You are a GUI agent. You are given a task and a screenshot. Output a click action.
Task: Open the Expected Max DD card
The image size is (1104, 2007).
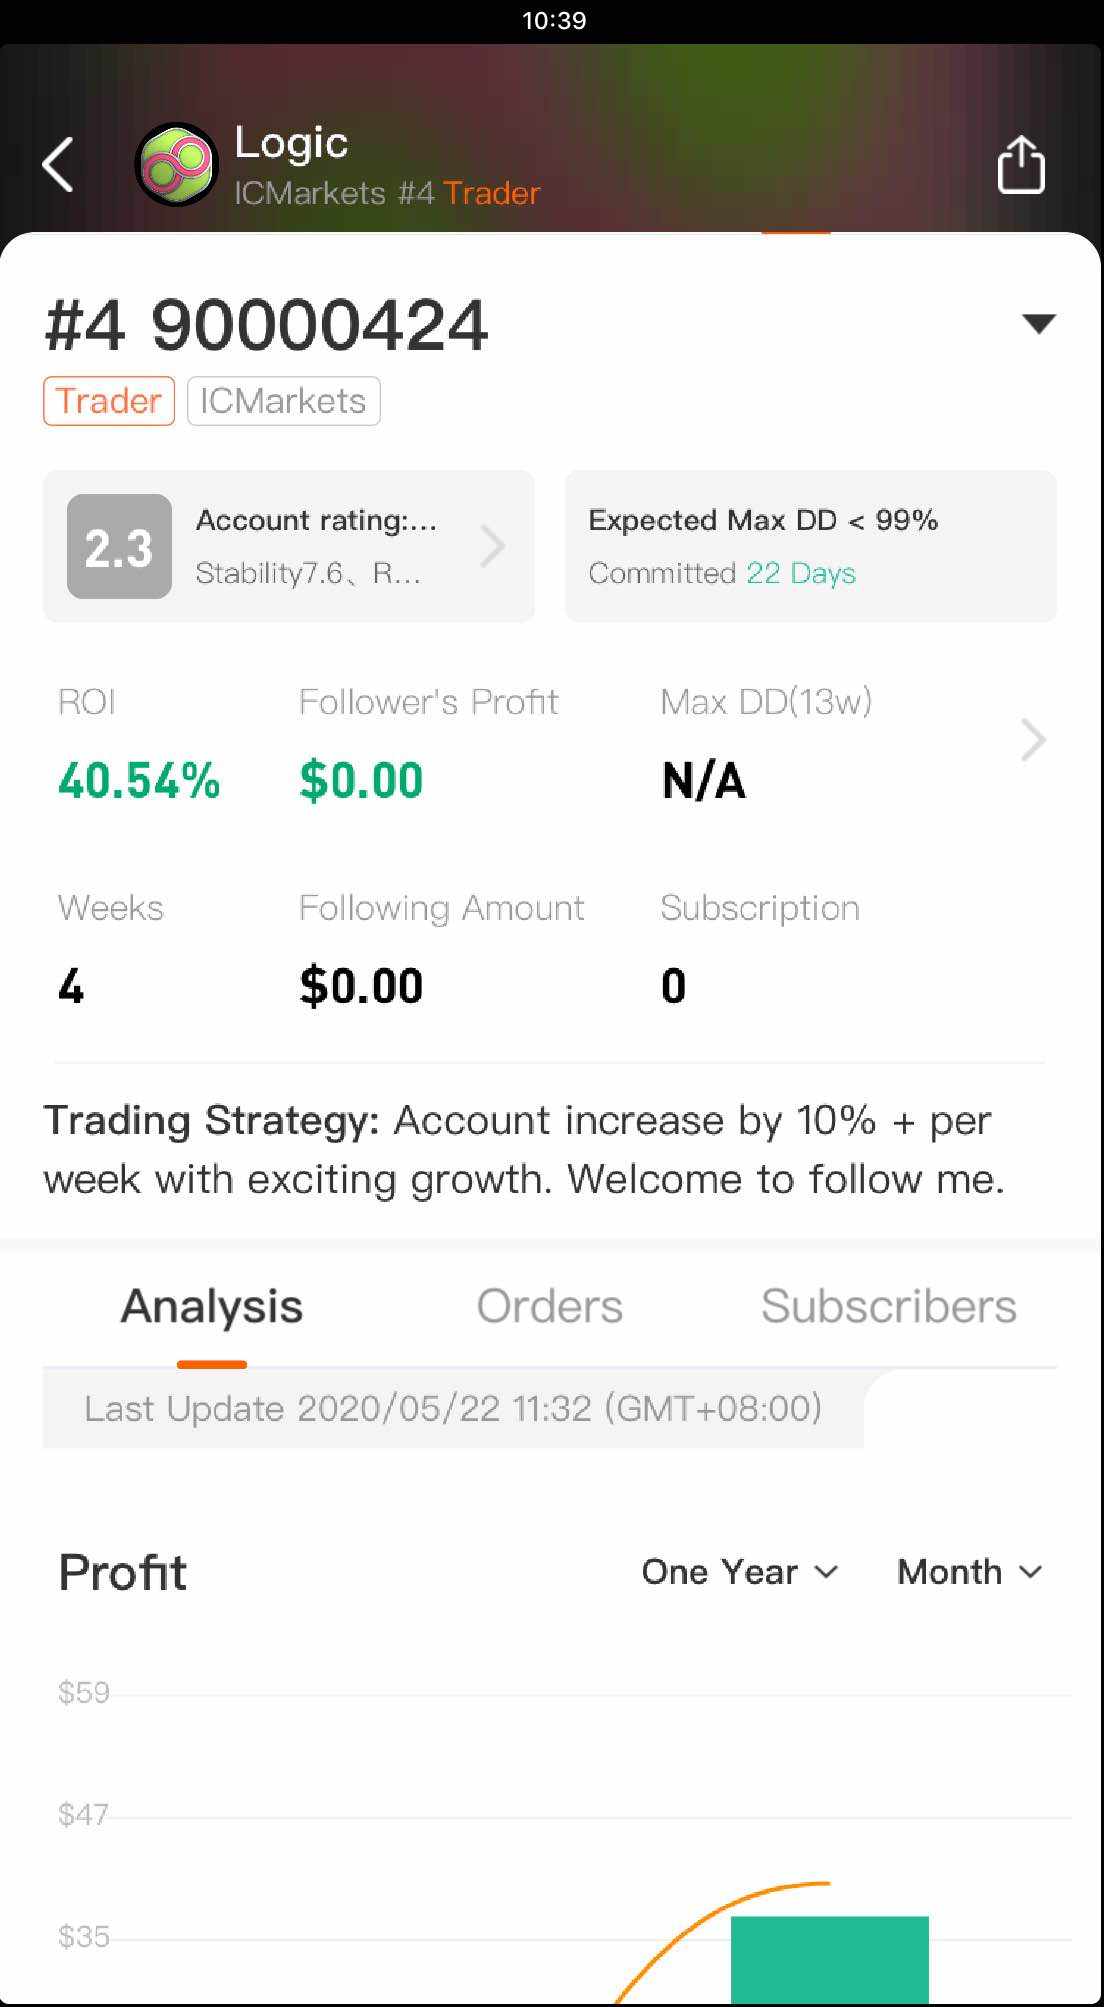pyautogui.click(x=810, y=547)
